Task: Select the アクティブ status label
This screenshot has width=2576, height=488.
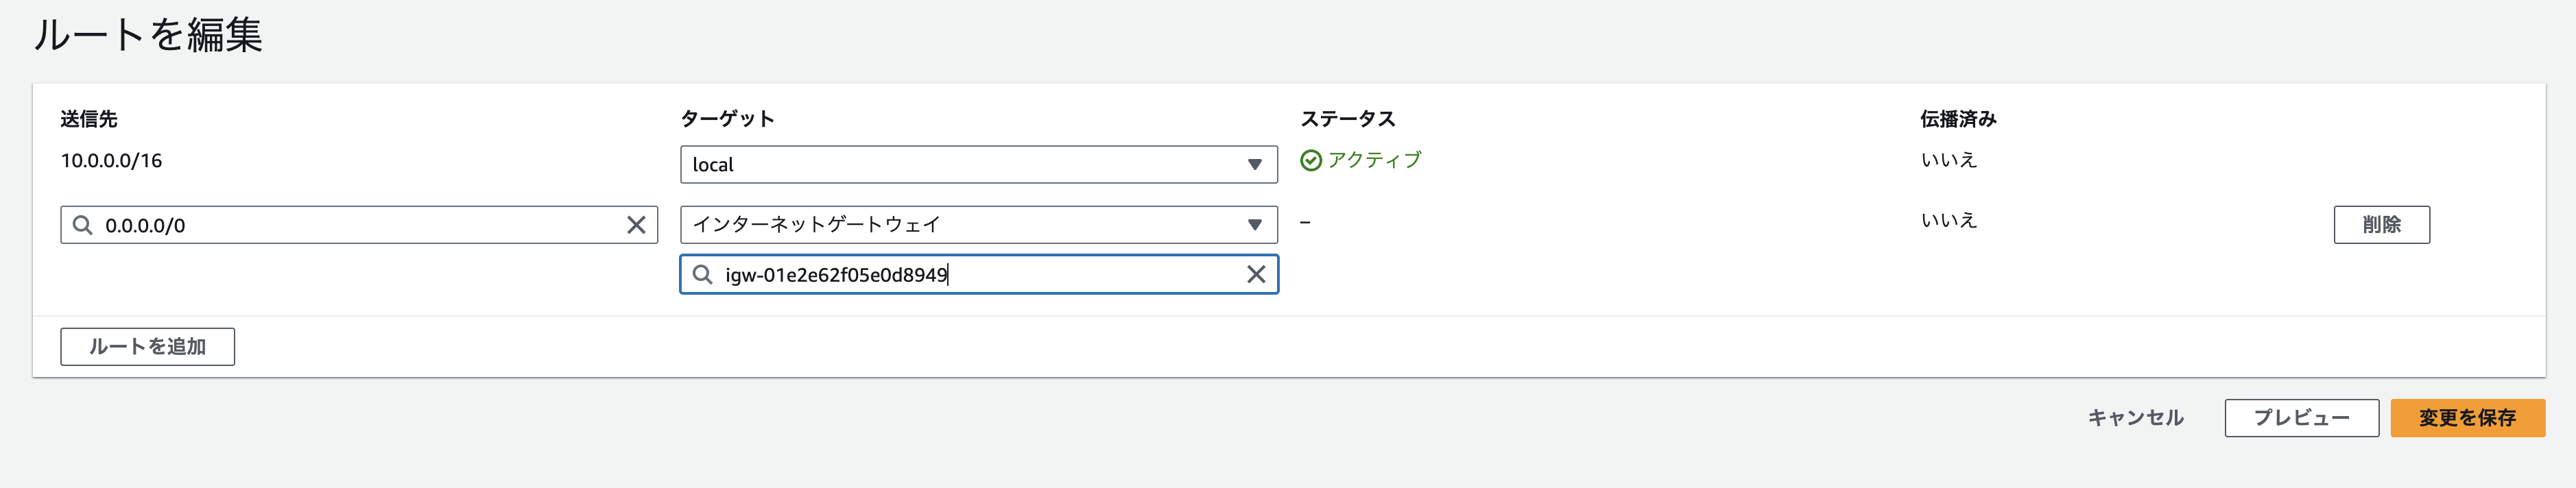Action: [1374, 159]
